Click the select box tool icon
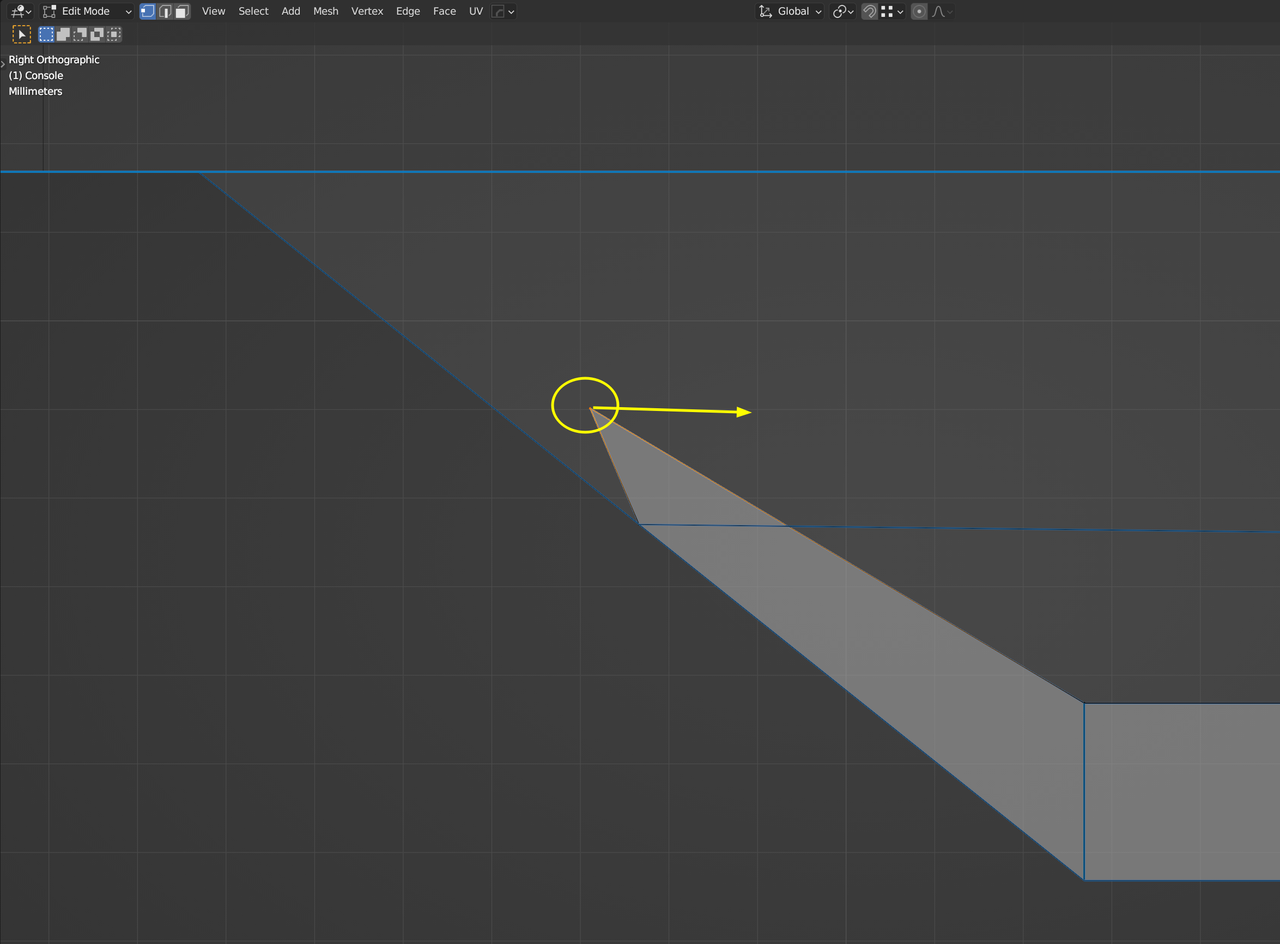Viewport: 1280px width, 944px height. click(21, 34)
